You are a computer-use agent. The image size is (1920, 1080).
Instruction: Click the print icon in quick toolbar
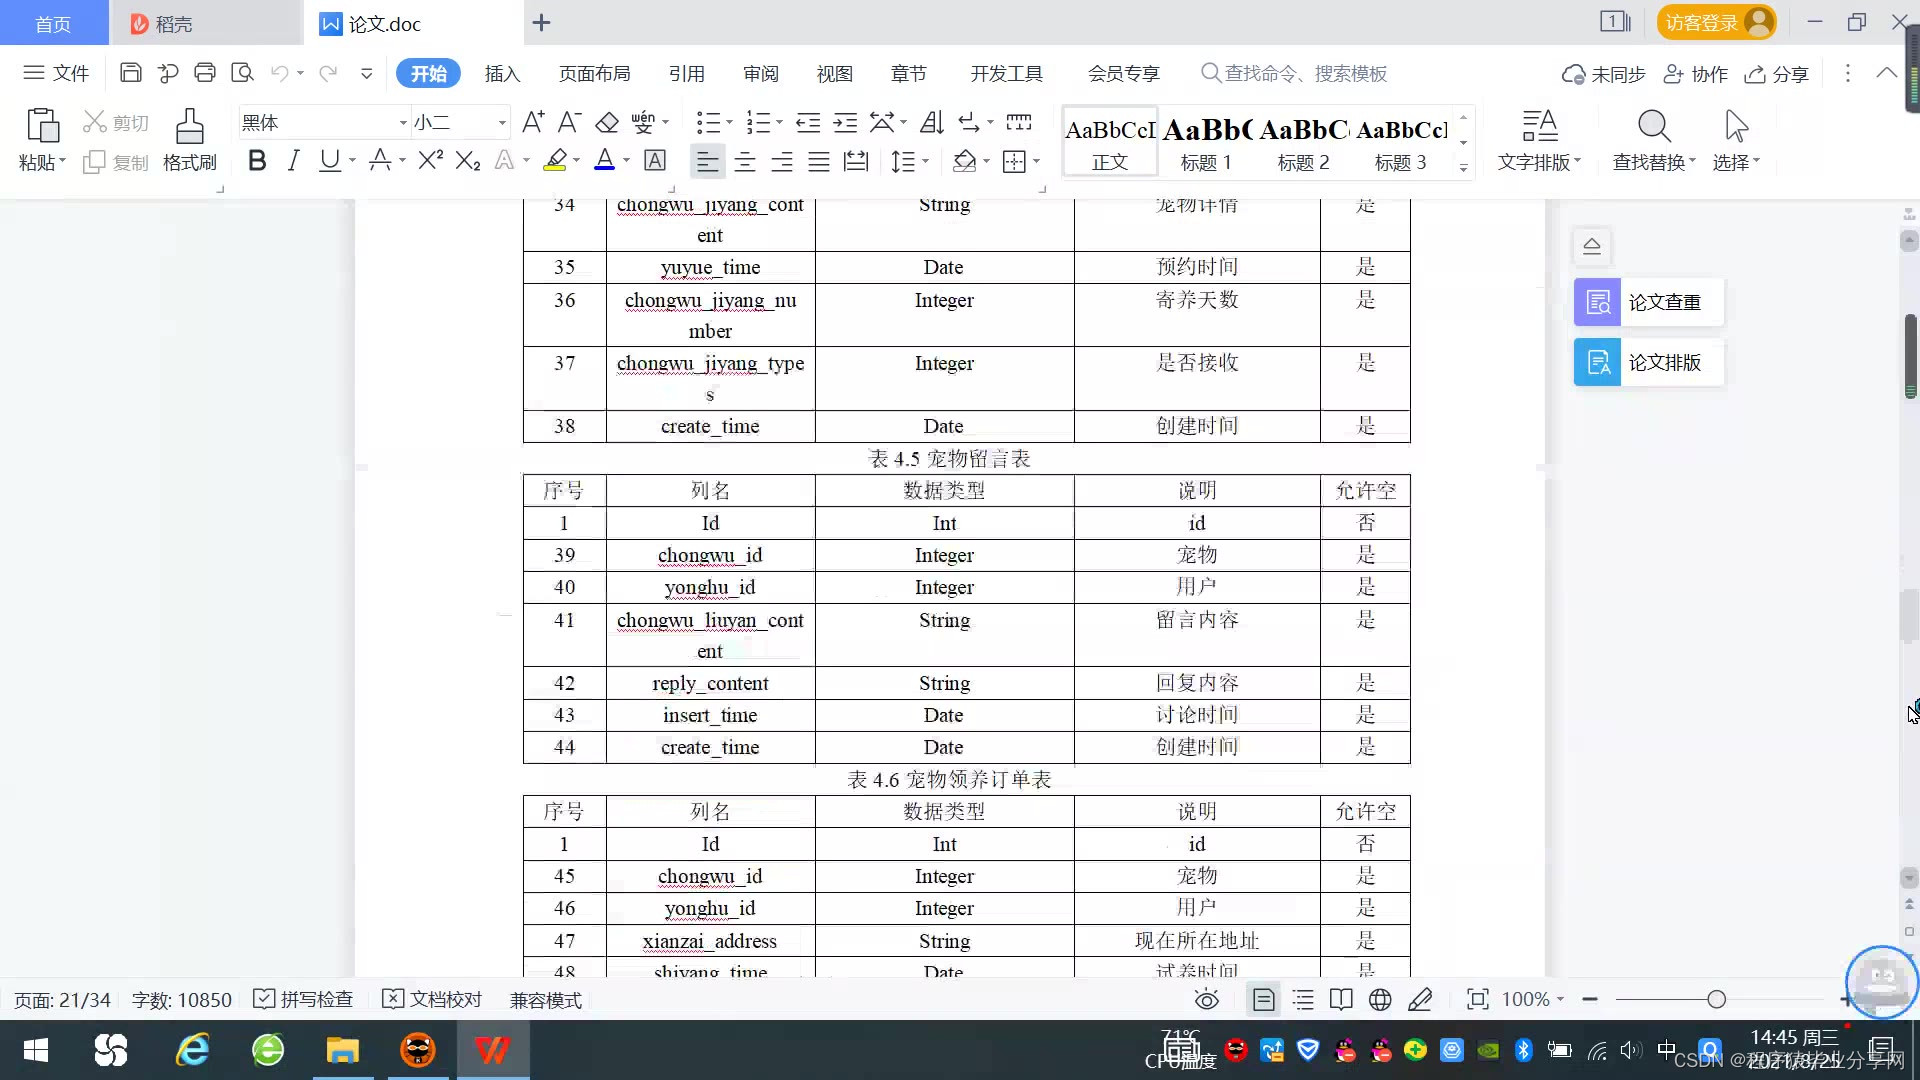point(205,73)
